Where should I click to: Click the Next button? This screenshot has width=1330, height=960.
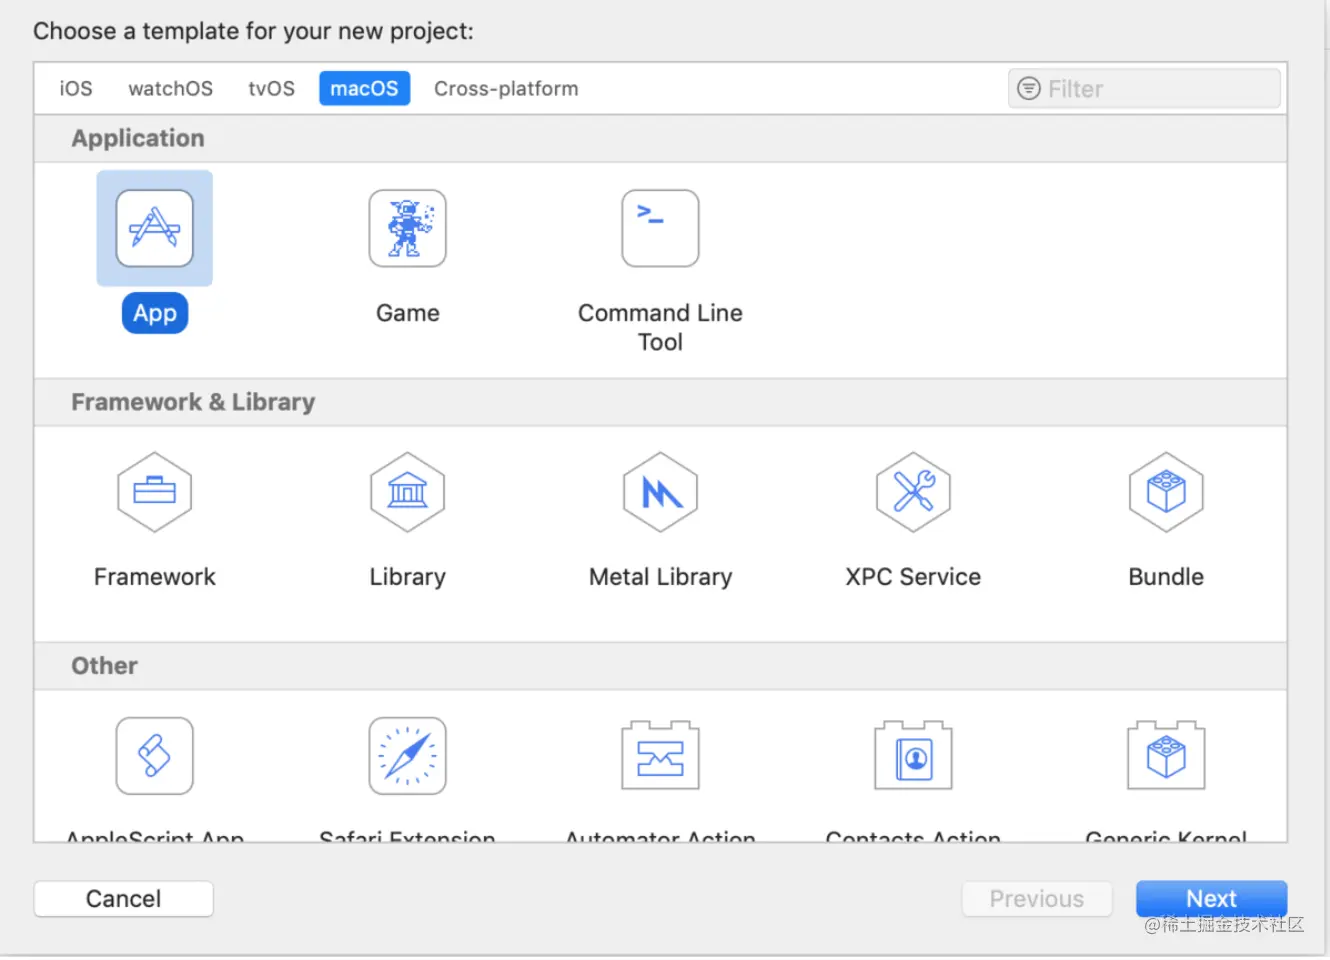pyautogui.click(x=1211, y=899)
